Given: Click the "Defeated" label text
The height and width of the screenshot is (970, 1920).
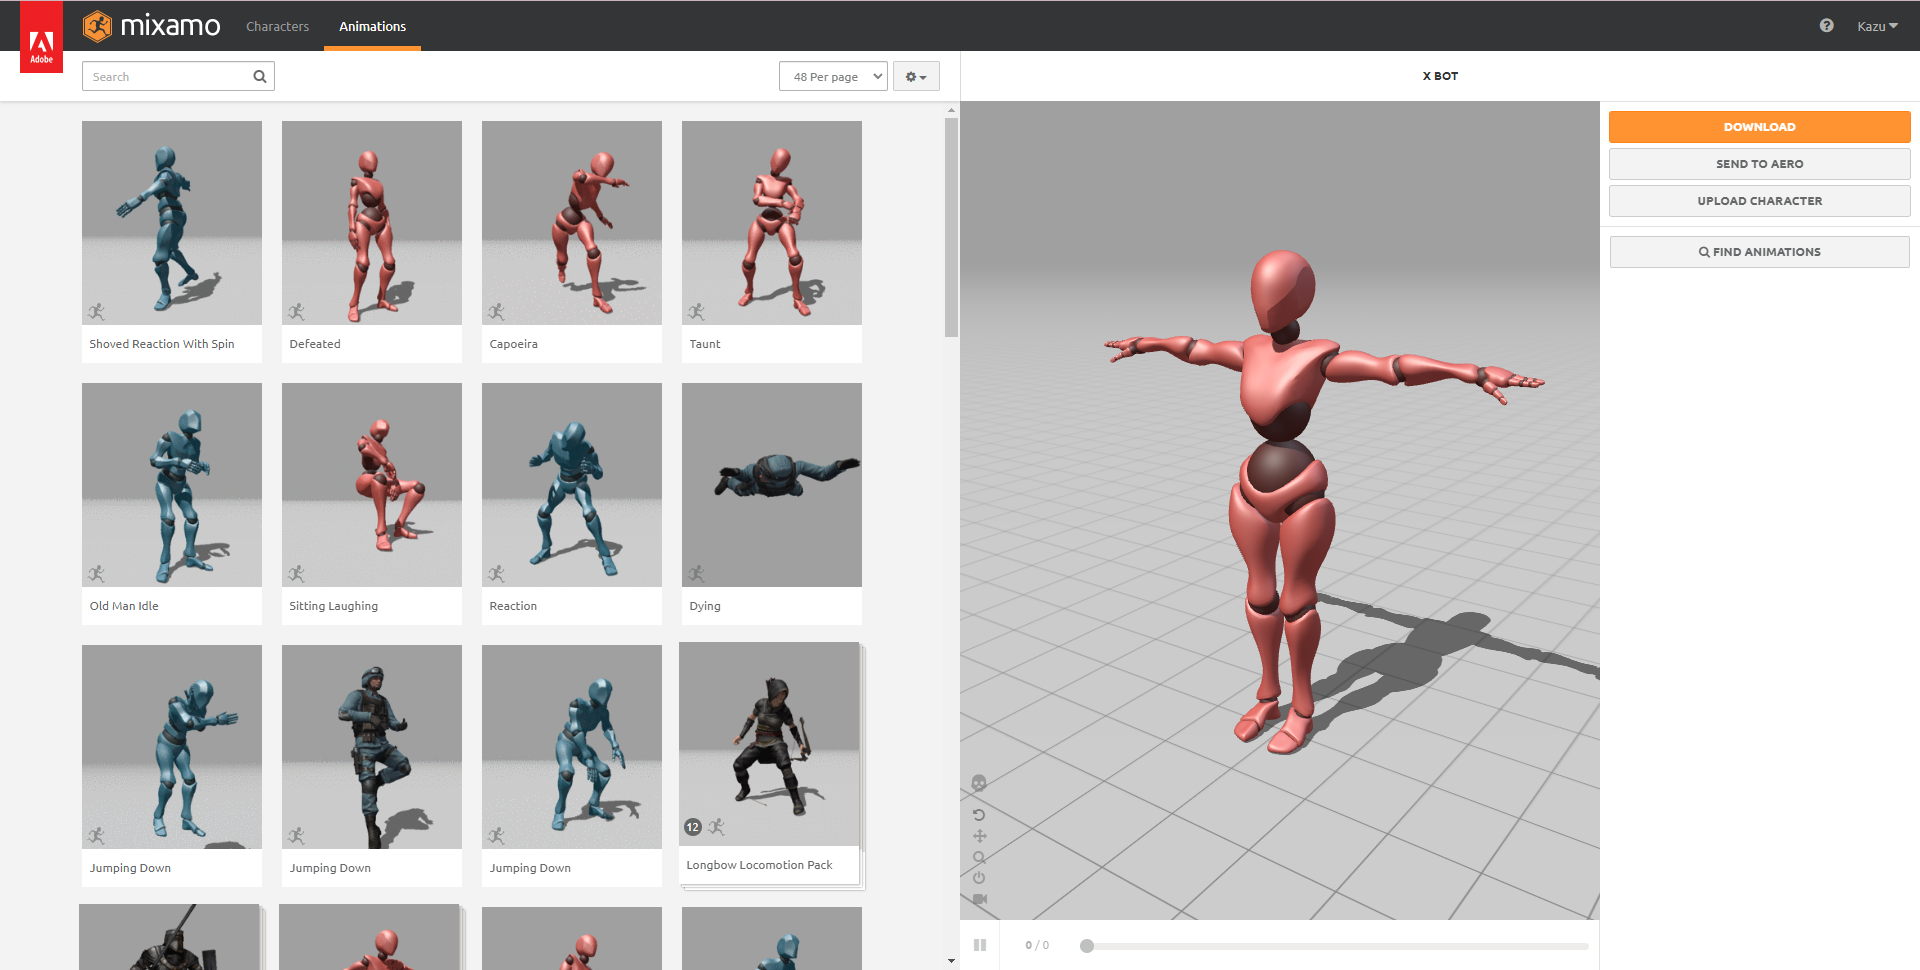Looking at the screenshot, I should click(x=315, y=344).
